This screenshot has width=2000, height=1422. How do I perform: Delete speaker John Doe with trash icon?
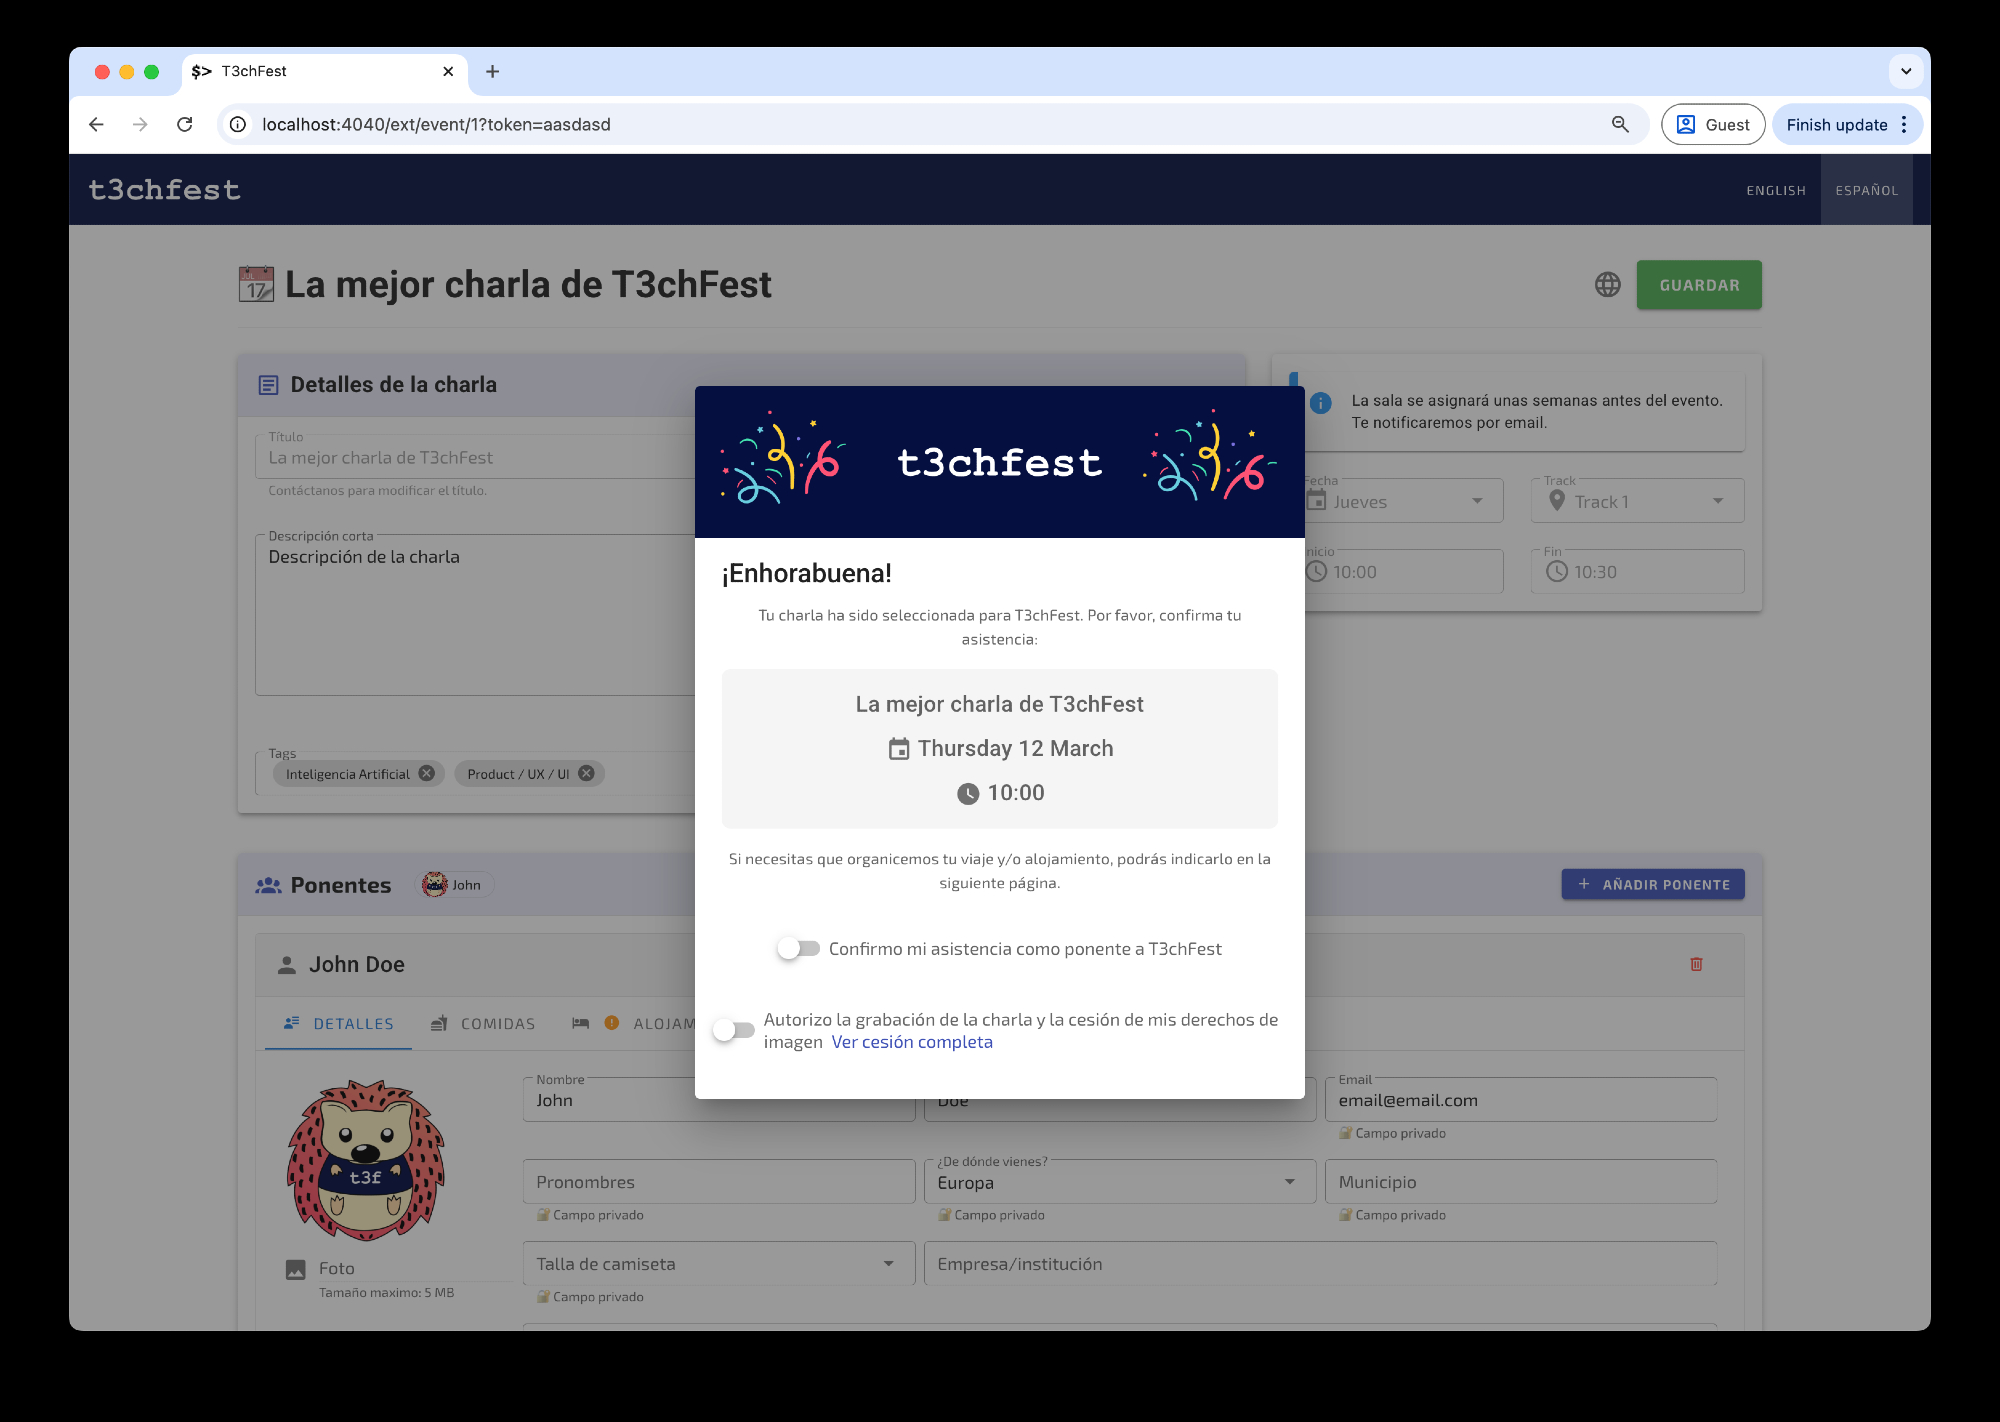click(x=1696, y=964)
